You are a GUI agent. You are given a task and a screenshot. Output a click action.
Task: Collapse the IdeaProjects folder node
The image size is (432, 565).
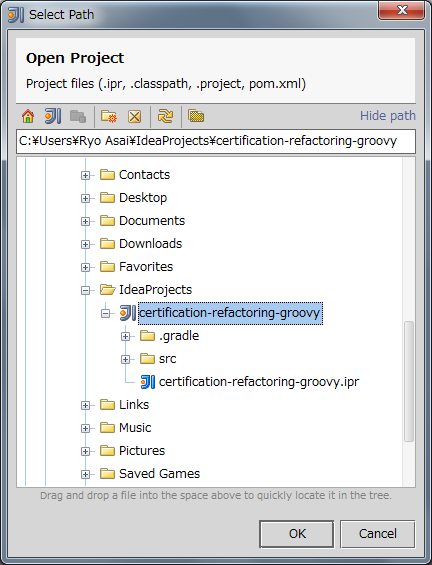[85, 290]
